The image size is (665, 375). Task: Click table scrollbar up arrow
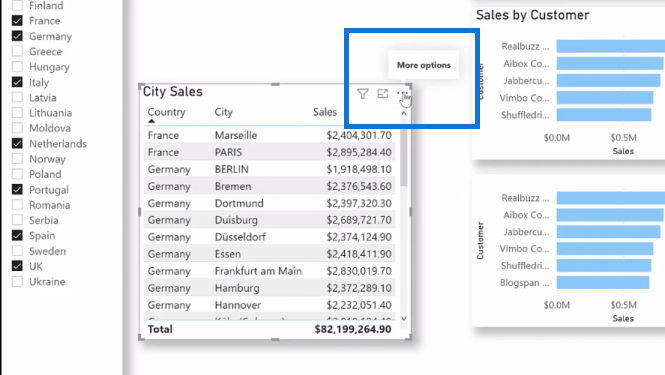click(x=404, y=114)
